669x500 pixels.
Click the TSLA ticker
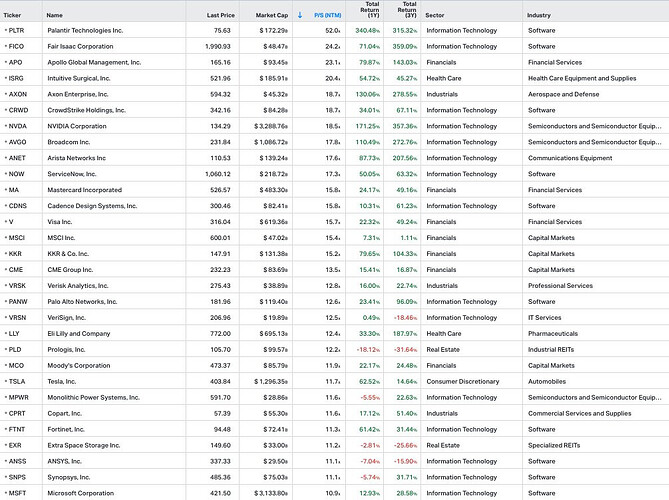coord(17,381)
